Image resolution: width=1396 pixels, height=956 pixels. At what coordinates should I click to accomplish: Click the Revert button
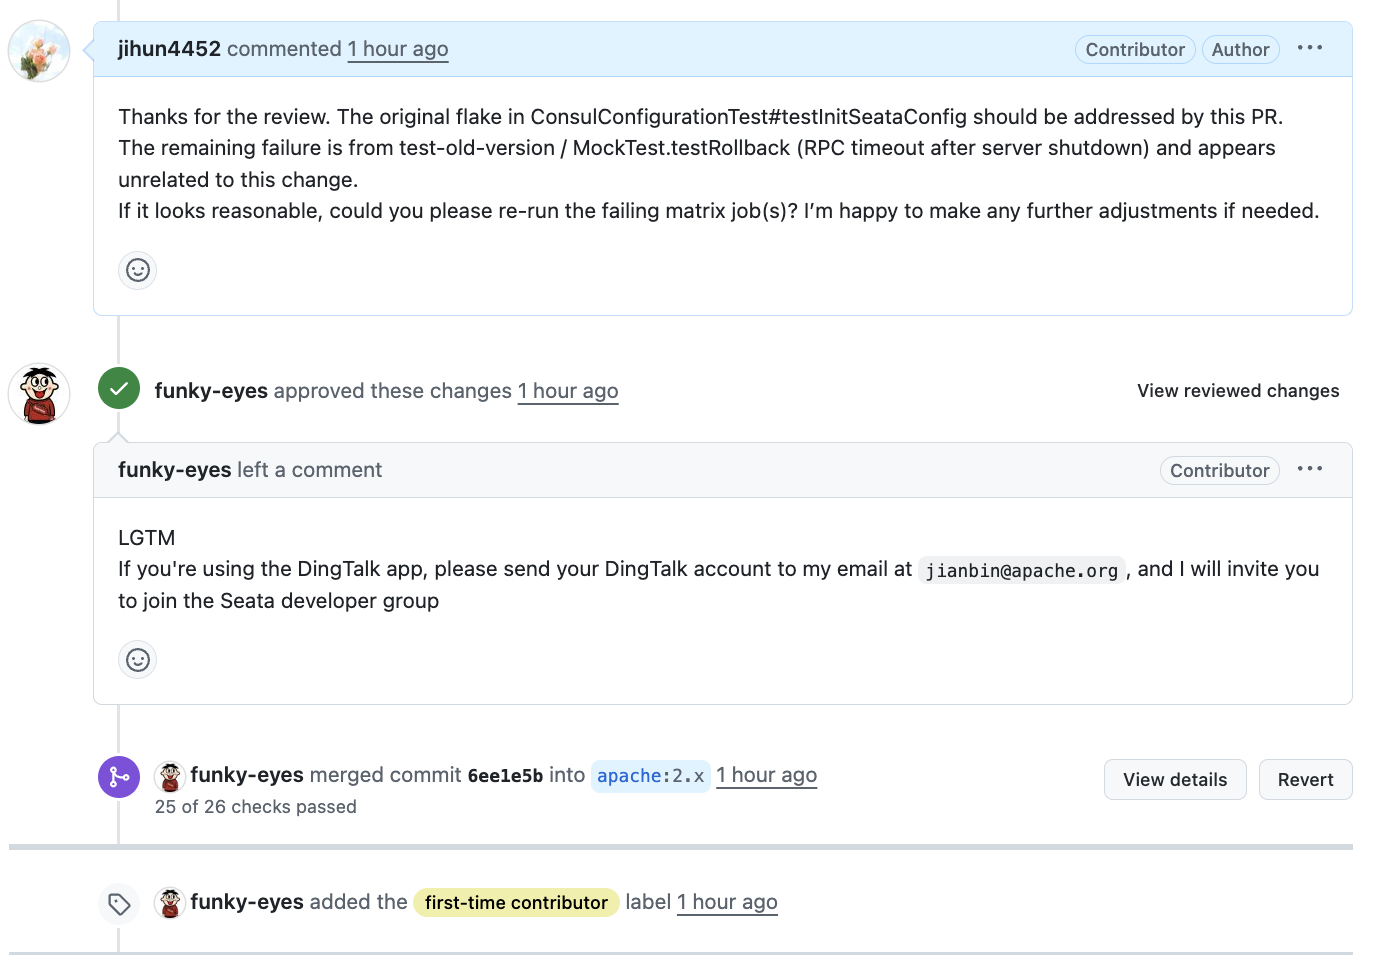coord(1304,780)
